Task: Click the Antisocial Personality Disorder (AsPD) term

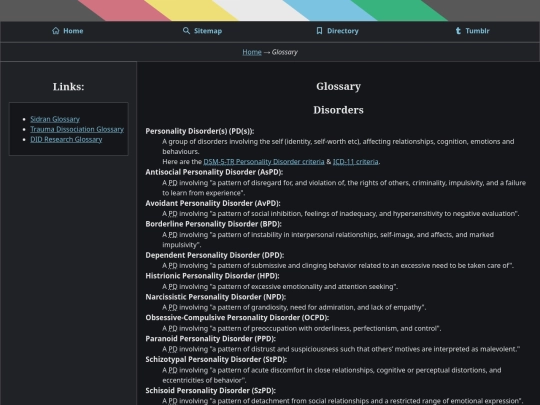Action: point(214,172)
